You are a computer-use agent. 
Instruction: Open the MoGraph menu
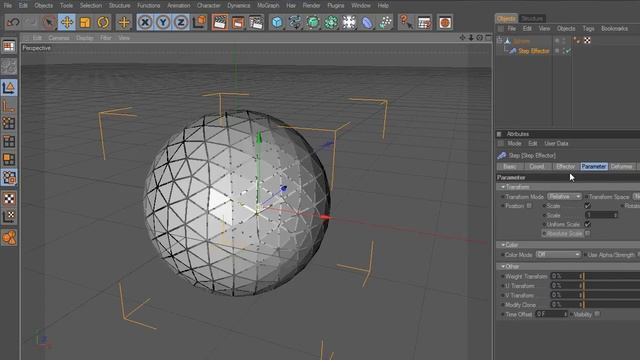coord(268,5)
